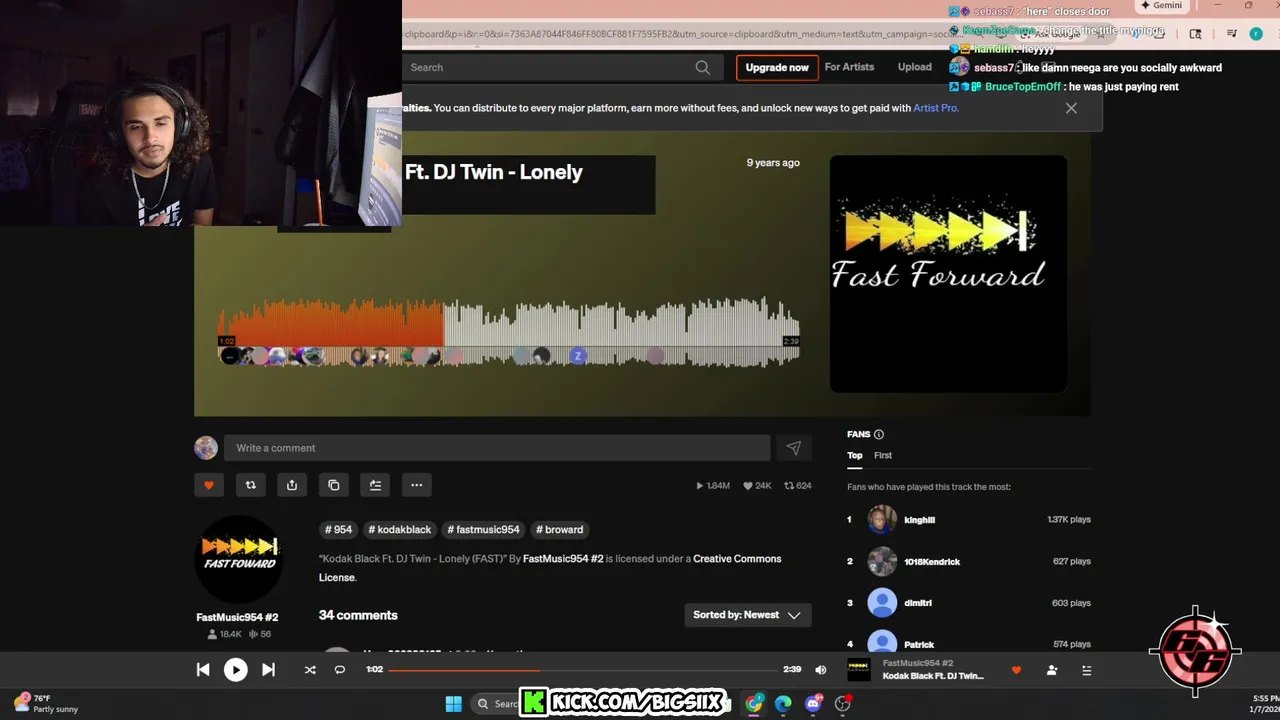Expand the Sorted by: Newest dropdown
1280x720 pixels.
[x=747, y=615]
